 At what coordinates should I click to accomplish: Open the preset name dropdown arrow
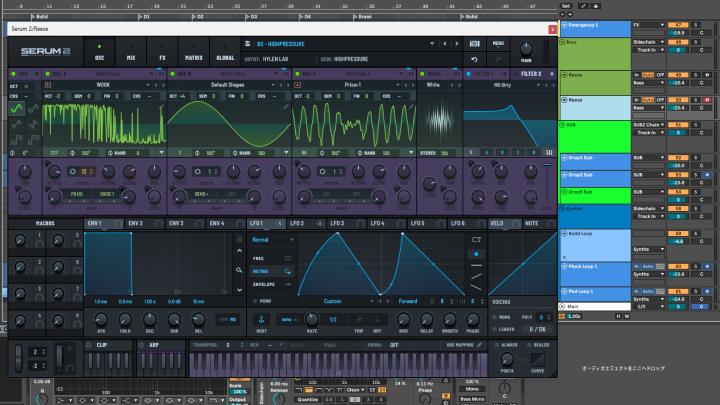tap(432, 44)
